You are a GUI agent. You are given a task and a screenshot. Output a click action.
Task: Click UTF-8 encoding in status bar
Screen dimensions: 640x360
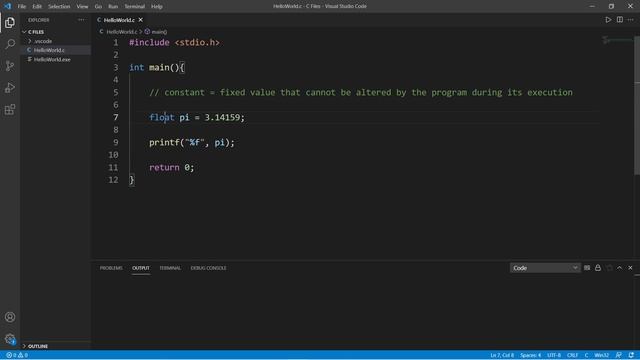[554, 355]
